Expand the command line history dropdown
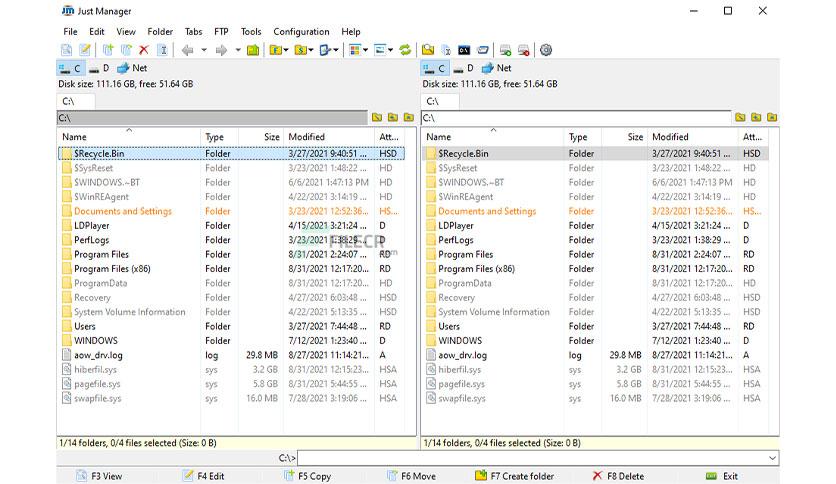The width and height of the screenshot is (836, 484). [772, 458]
